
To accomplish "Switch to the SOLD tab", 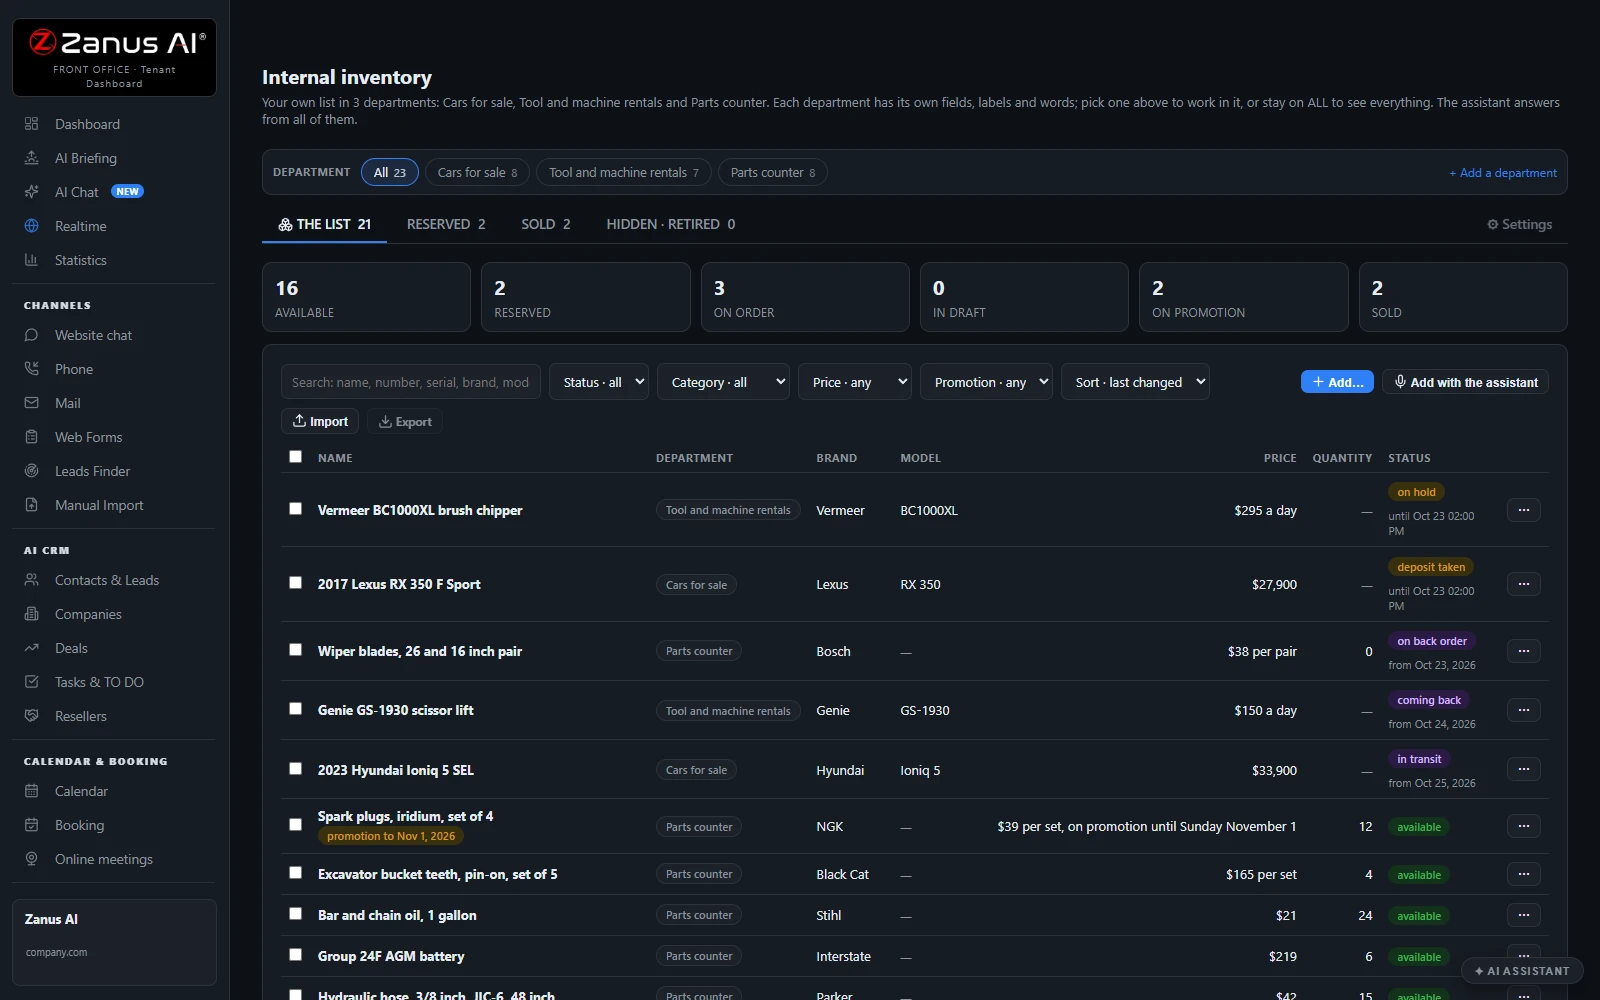I will coord(546,224).
